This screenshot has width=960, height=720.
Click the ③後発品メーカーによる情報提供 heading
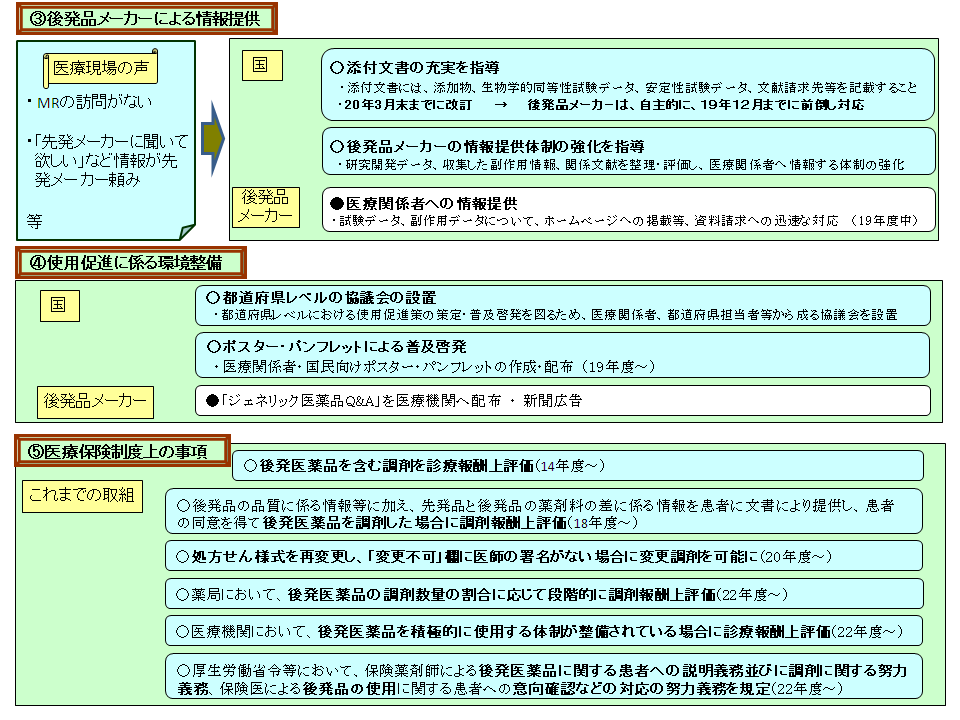pyautogui.click(x=147, y=17)
